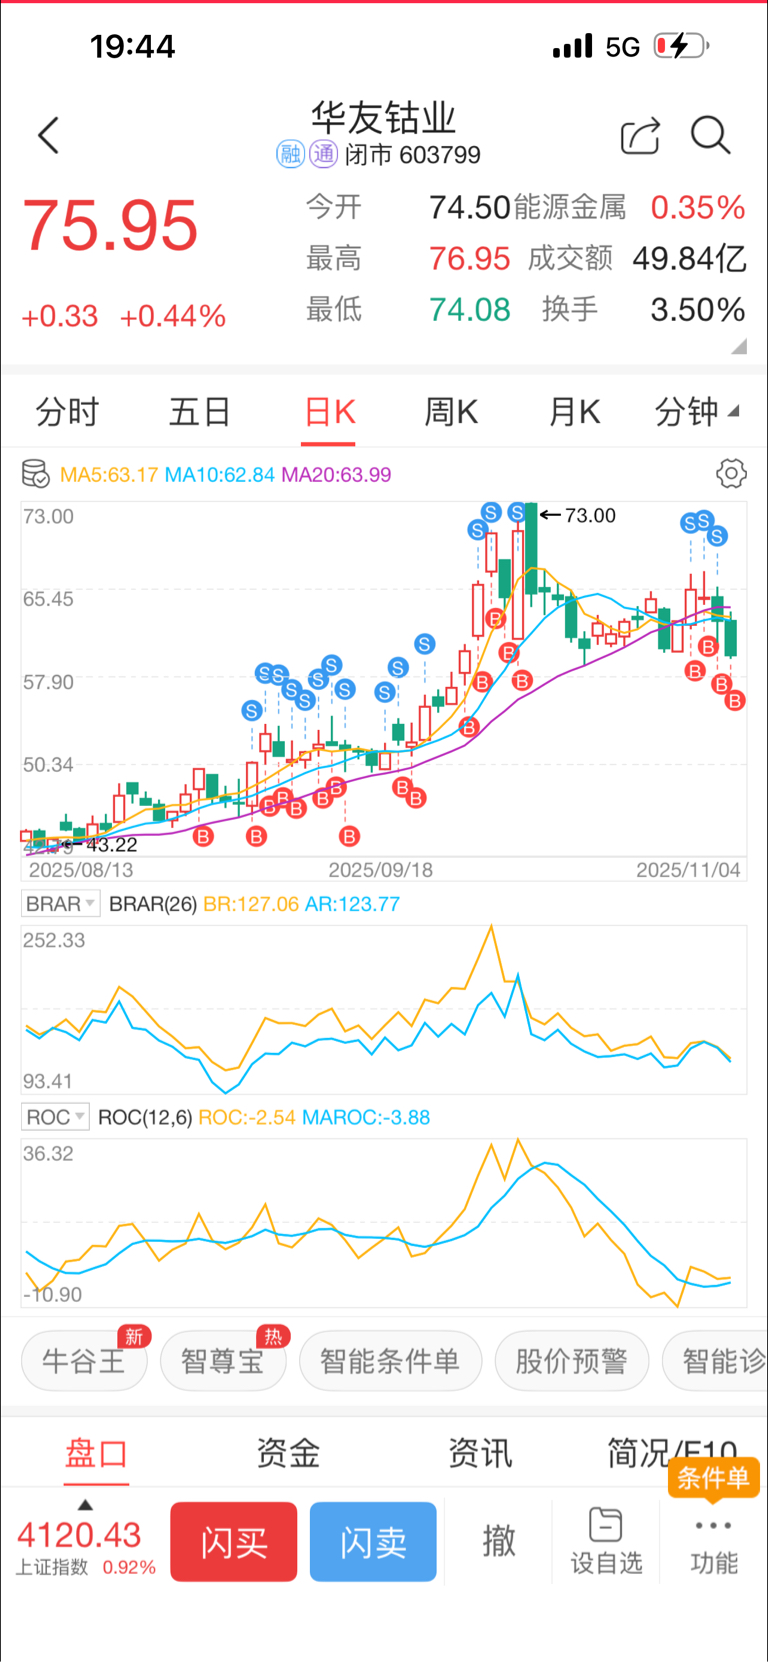Switch to the 周K tab
Image resolution: width=768 pixels, height=1662 pixels.
[451, 411]
